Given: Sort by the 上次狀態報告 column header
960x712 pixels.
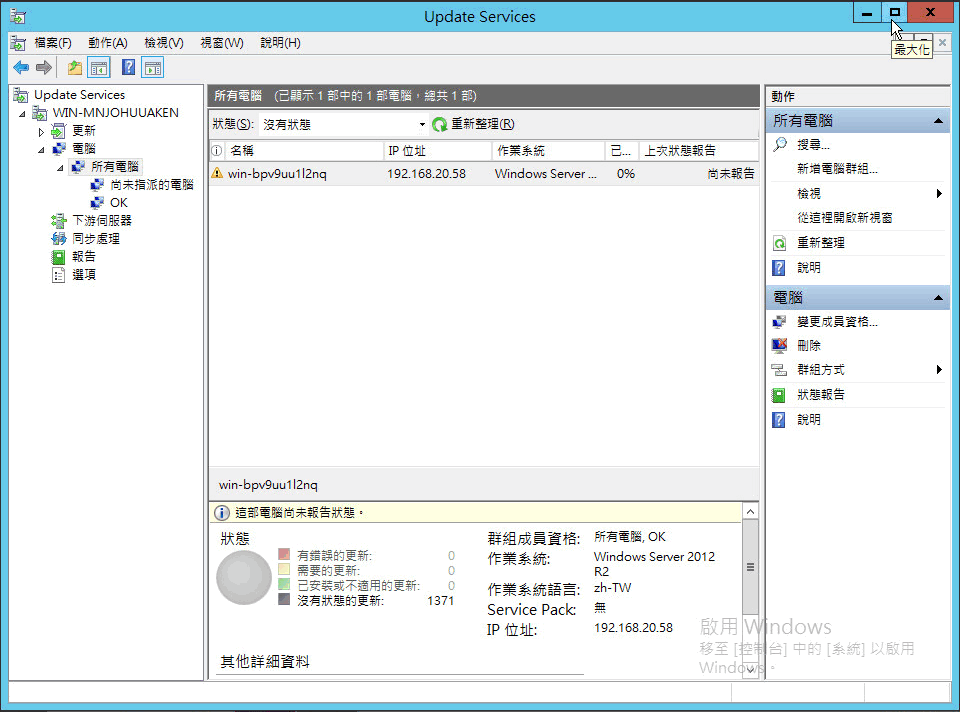Looking at the screenshot, I should point(699,151).
